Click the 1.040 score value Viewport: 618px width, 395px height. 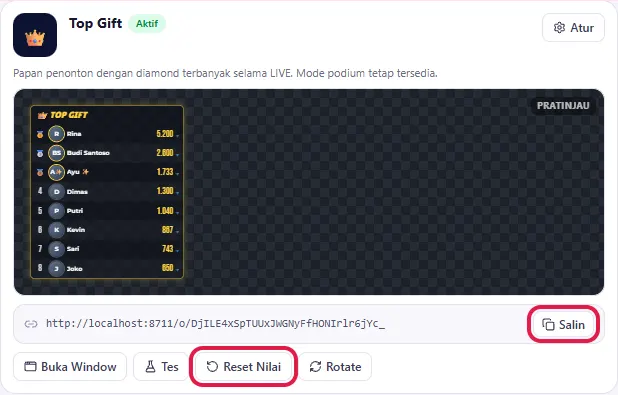[165, 211]
